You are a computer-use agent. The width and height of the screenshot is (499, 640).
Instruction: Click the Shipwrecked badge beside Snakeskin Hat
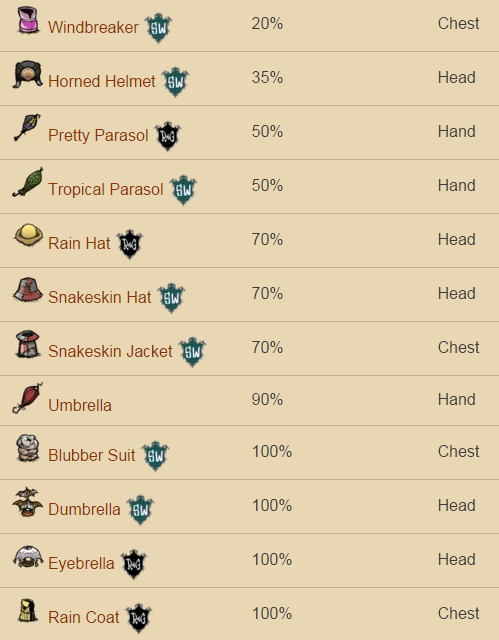[x=171, y=298]
